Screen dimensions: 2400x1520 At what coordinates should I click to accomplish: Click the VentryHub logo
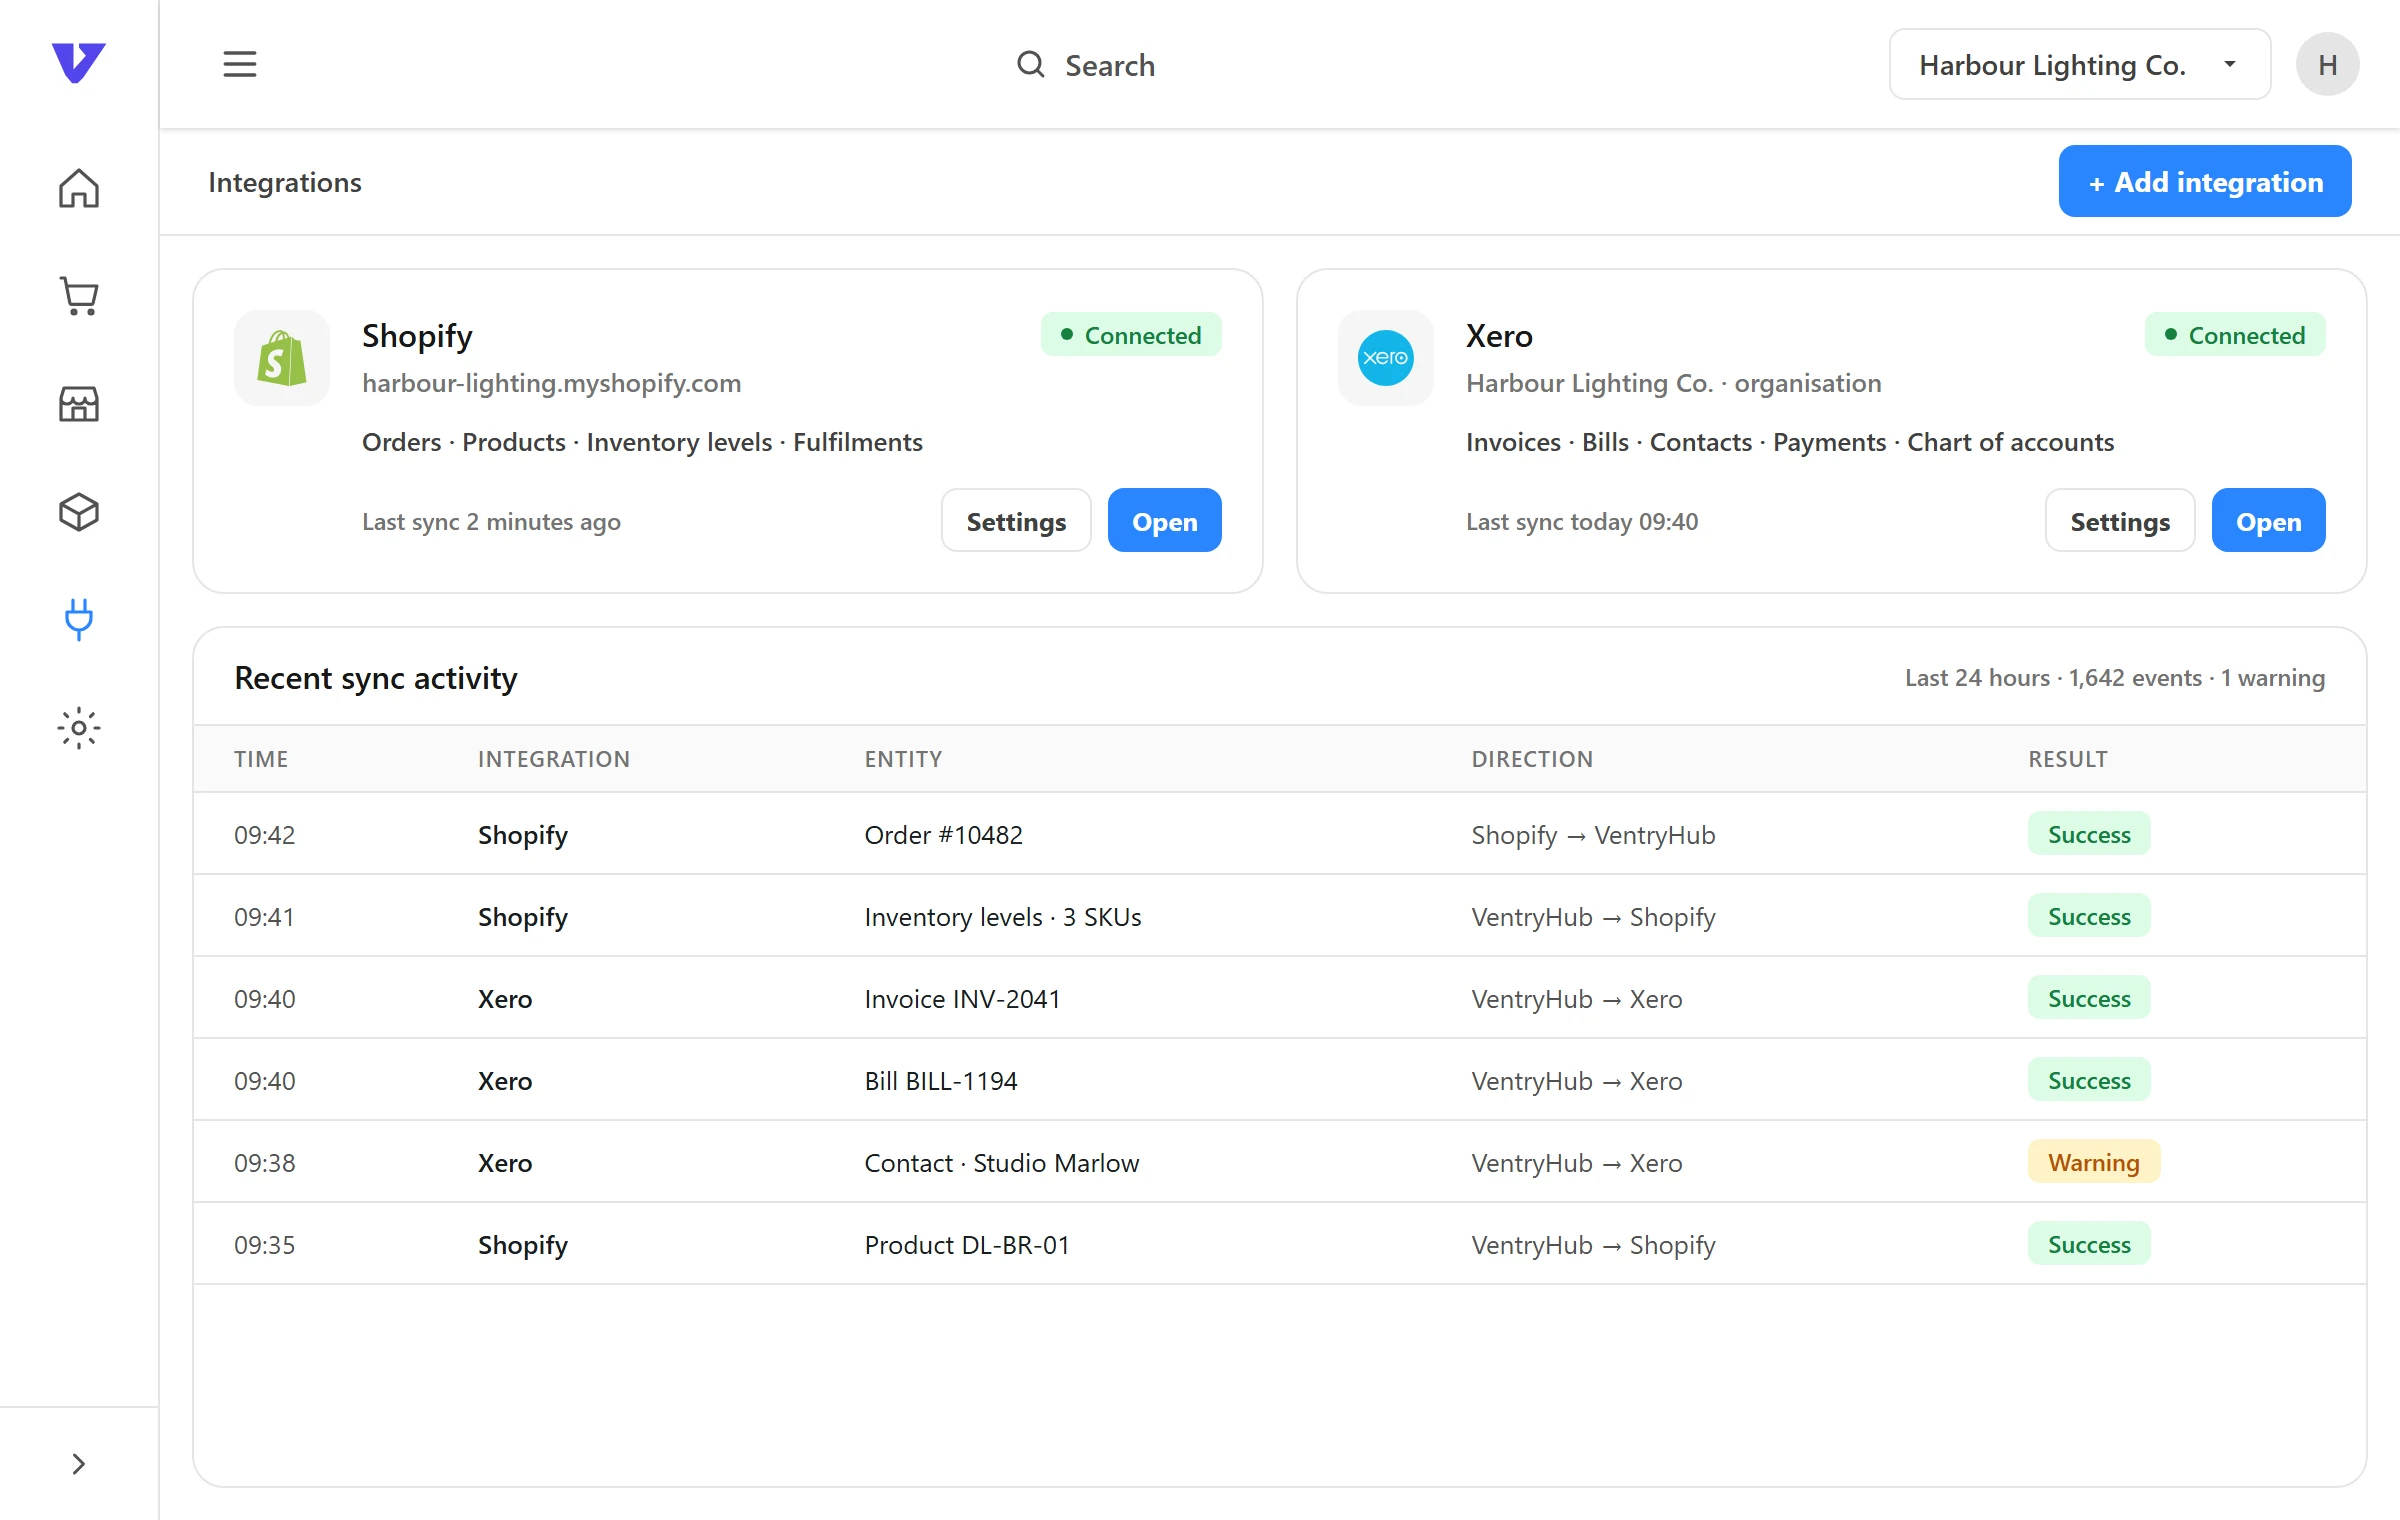[78, 63]
